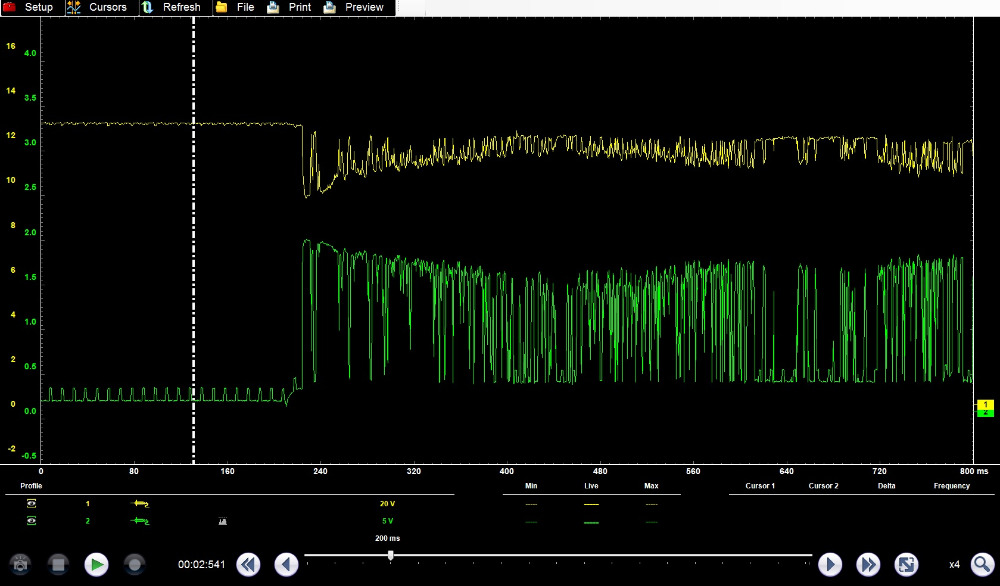Image resolution: width=1000 pixels, height=586 pixels.
Task: Click the expand view icon
Action: (906, 564)
